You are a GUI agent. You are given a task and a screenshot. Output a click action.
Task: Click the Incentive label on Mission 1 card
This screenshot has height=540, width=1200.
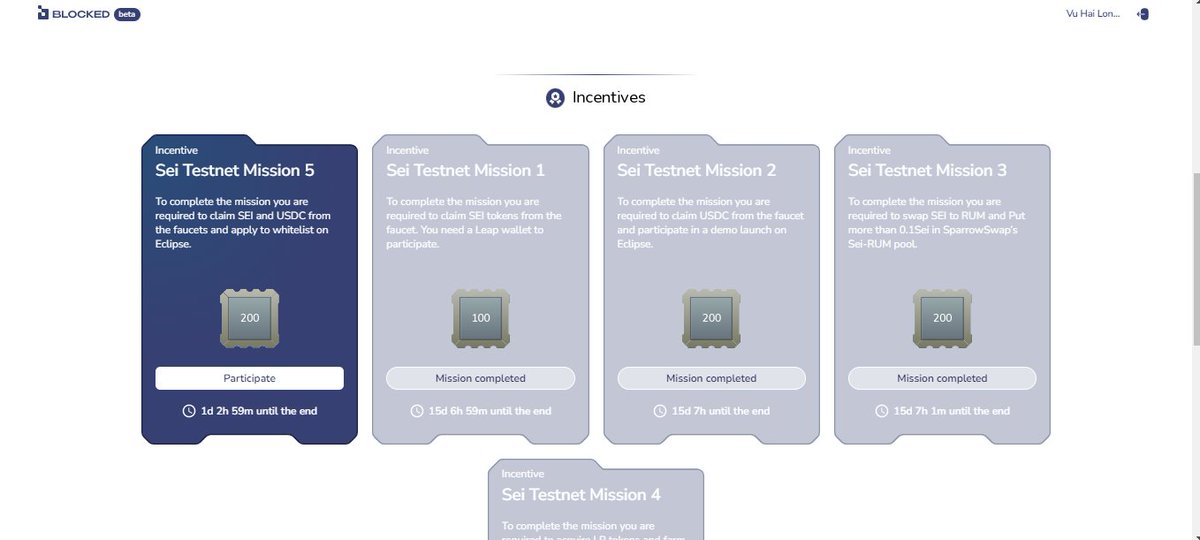(x=408, y=150)
